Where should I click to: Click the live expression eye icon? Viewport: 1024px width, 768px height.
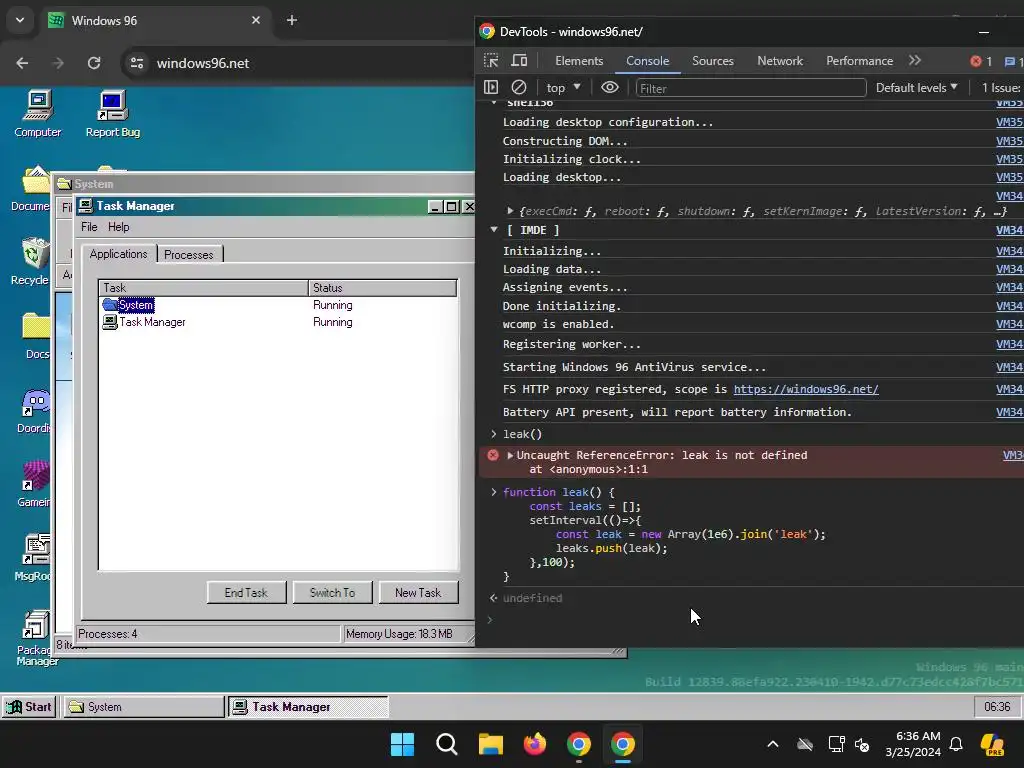pos(609,88)
